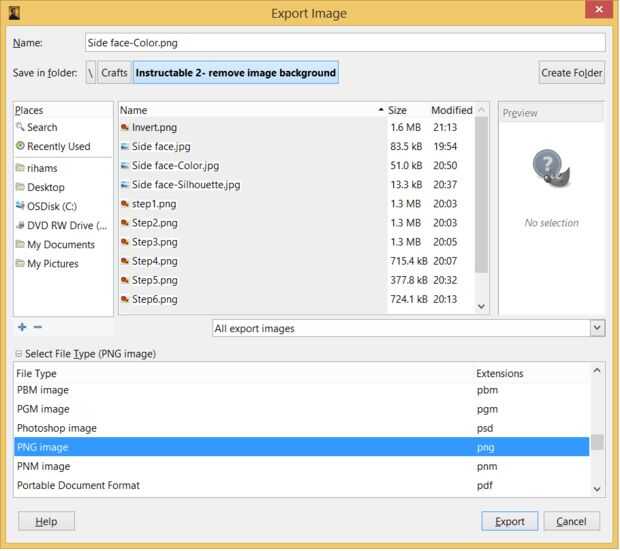Click the Step6.png file icon
The image size is (620, 551).
[x=125, y=299]
